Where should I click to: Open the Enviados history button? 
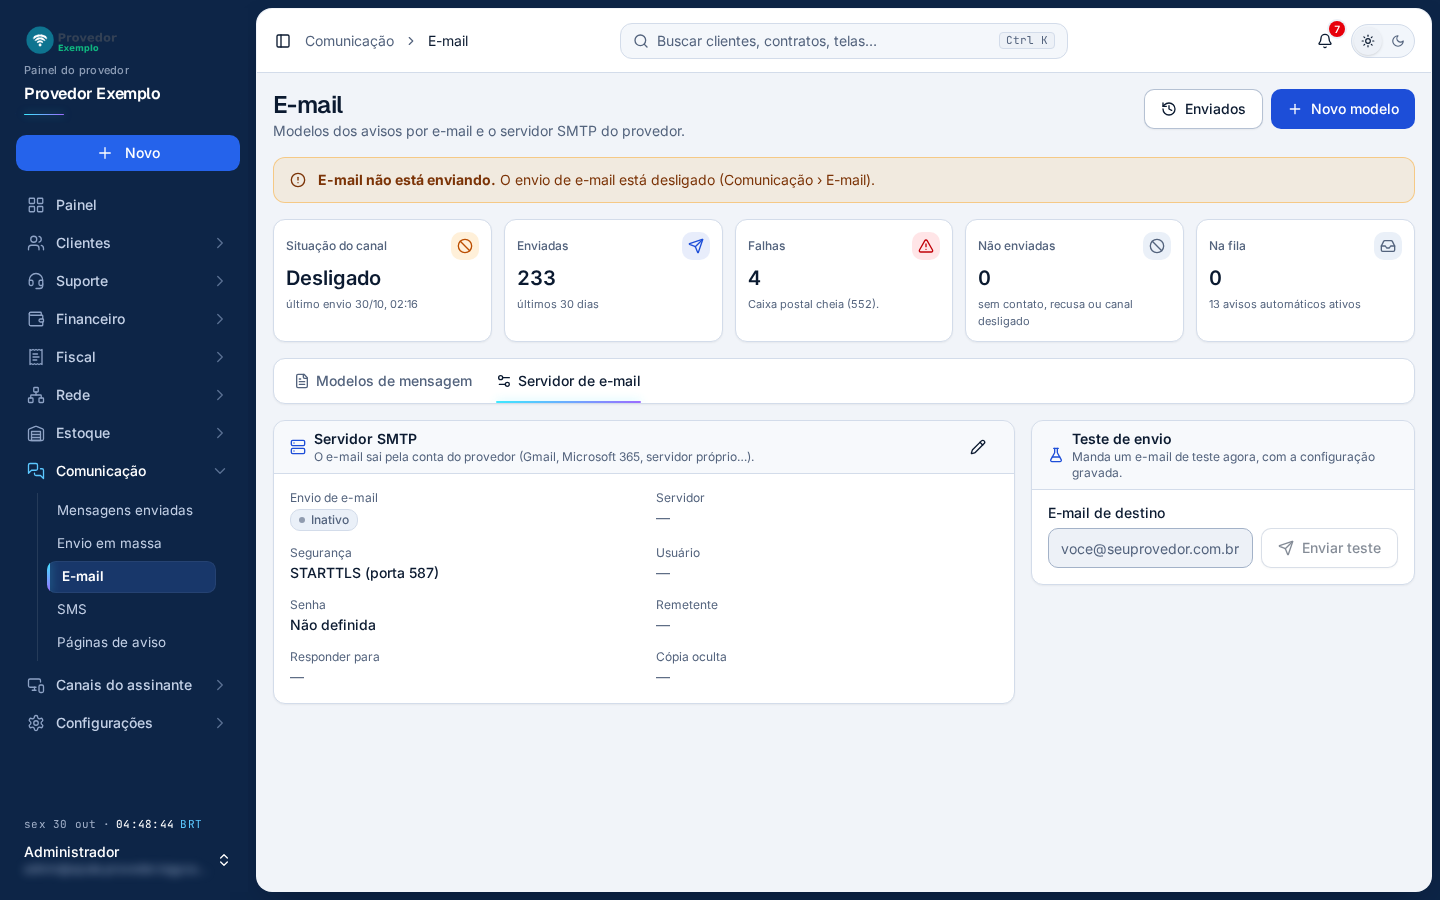[x=1203, y=109]
